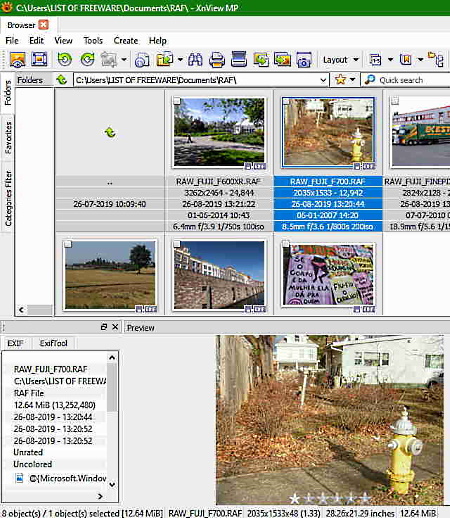Click the Batch convert folder icon
450x518 pixels.
(165, 60)
